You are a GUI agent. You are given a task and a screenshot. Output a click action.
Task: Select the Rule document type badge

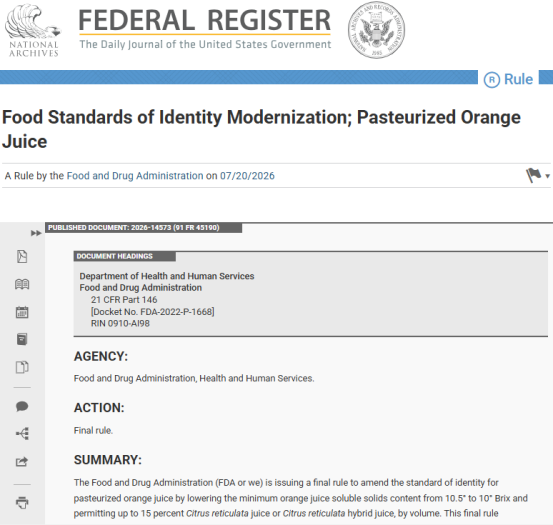click(508, 79)
